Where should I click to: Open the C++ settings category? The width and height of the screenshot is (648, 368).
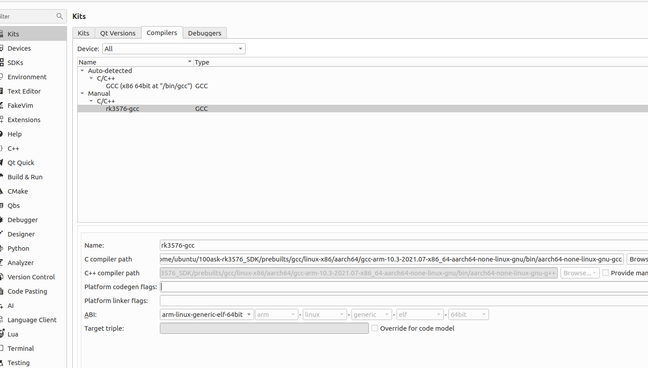[33, 148]
